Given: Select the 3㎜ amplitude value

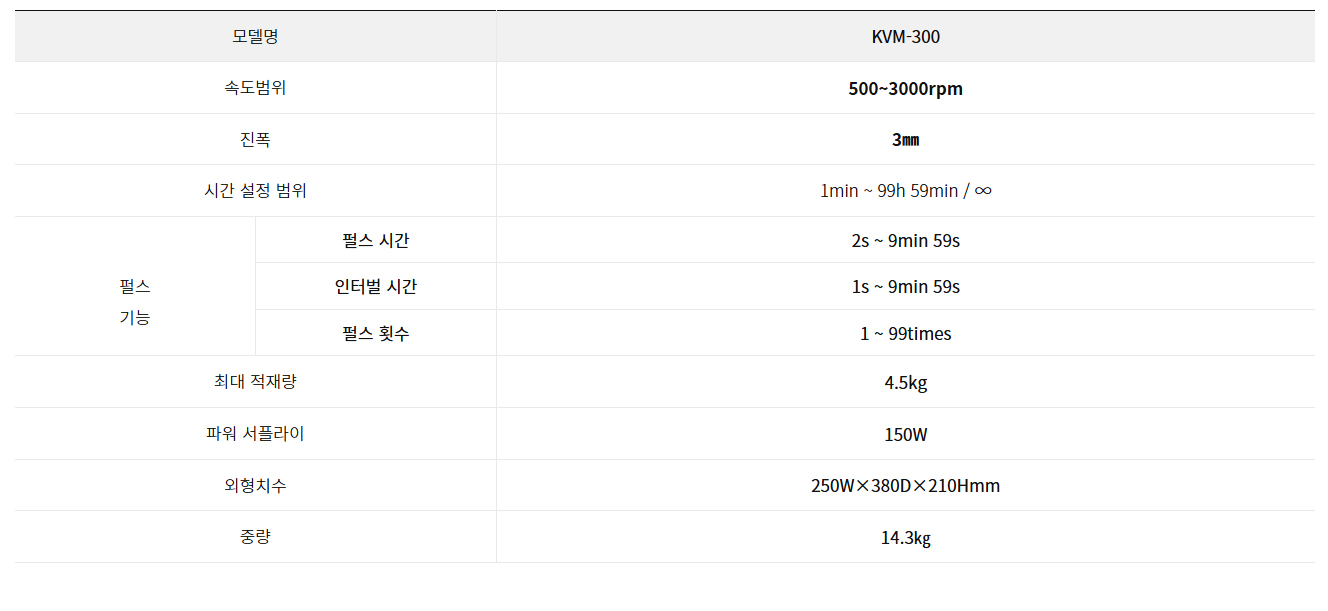Looking at the screenshot, I should (x=905, y=140).
